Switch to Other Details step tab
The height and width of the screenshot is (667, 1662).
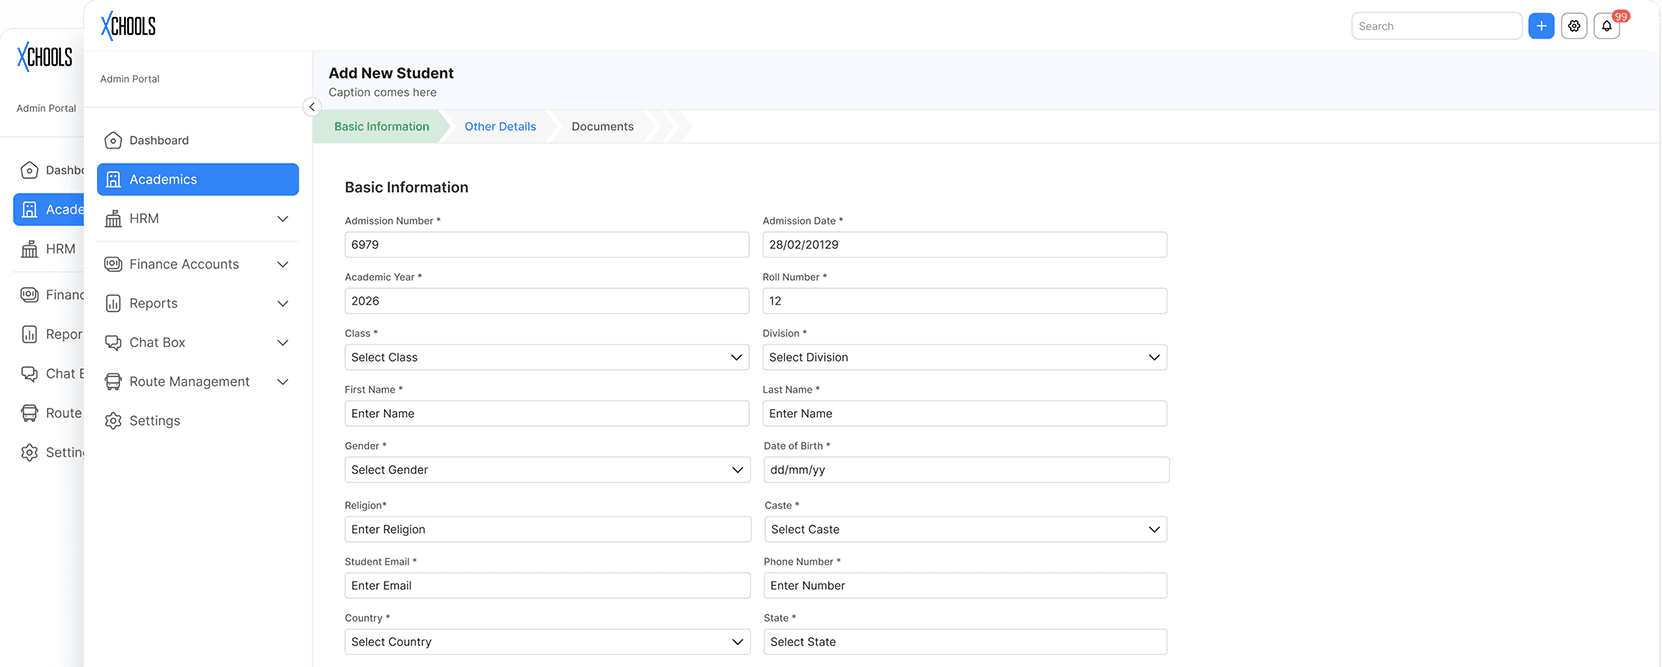click(x=500, y=127)
